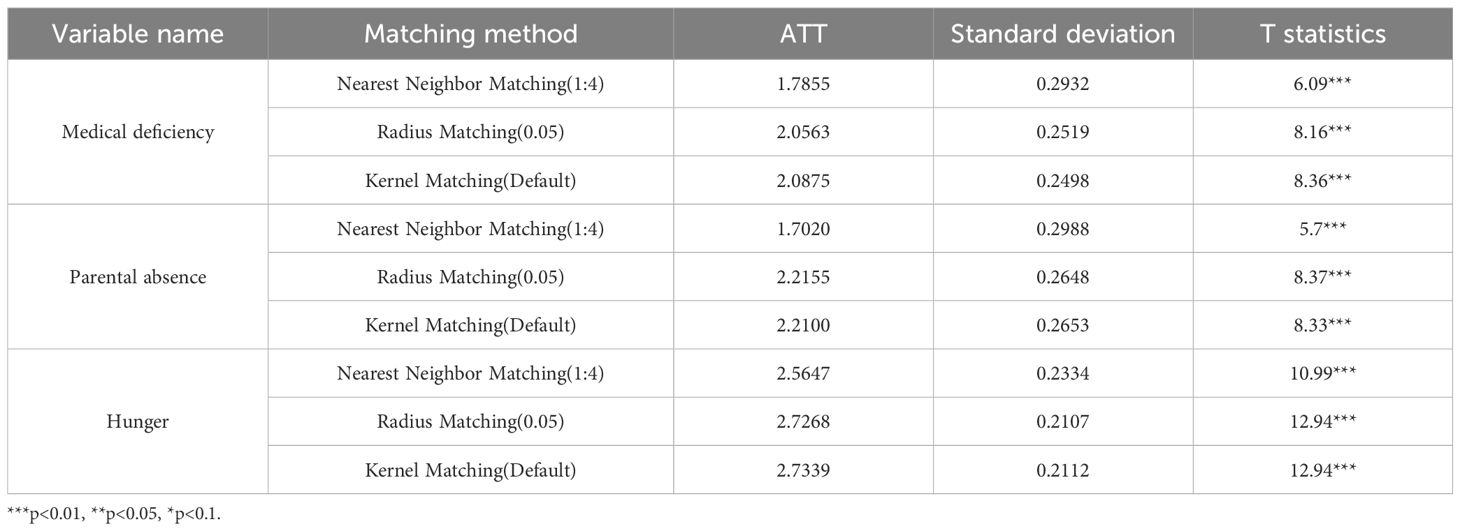Select the ATT column header
Screen dimensions: 1460x531
(x=802, y=34)
